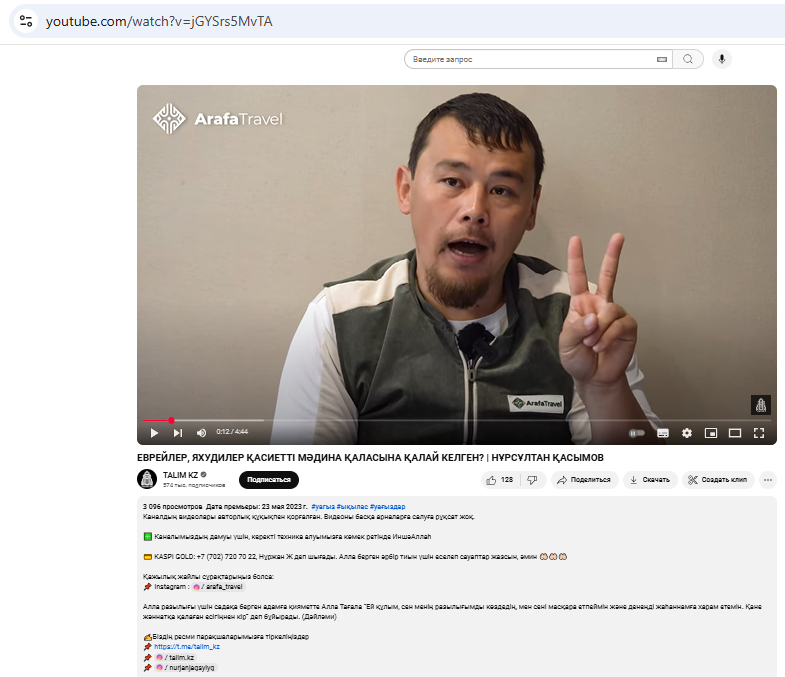Create a clip with Создать клип
The image size is (785, 677).
[718, 480]
